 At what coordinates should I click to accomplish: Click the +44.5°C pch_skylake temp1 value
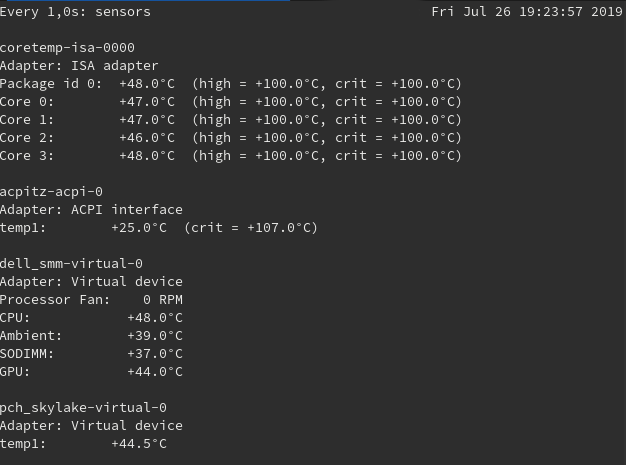coord(138,444)
